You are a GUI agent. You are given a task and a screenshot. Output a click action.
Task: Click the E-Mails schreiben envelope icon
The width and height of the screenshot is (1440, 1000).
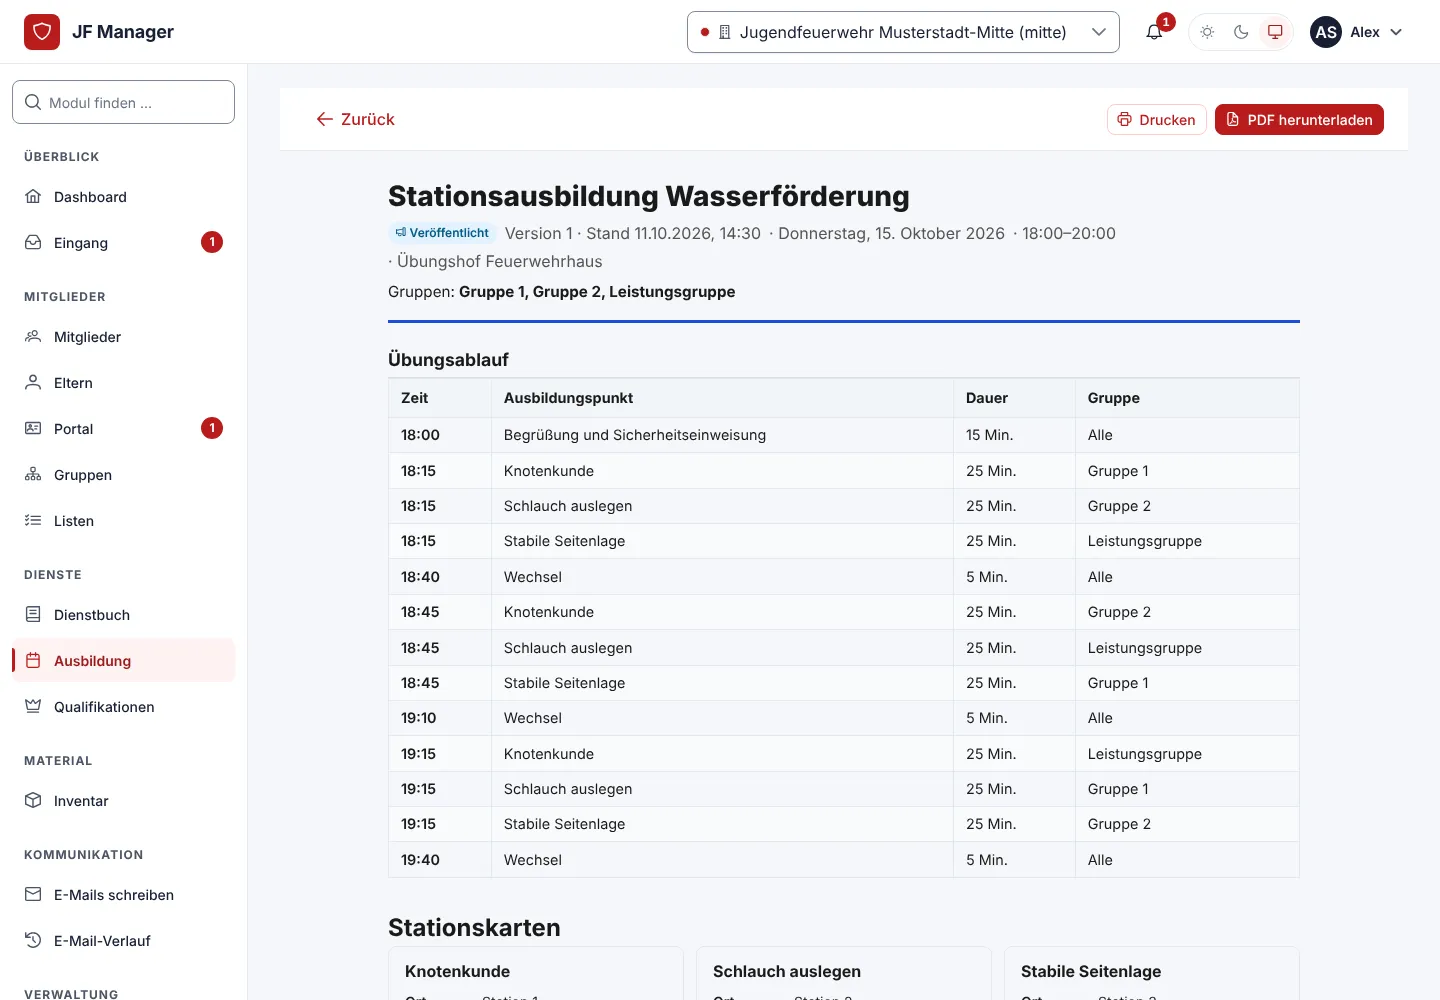(33, 895)
